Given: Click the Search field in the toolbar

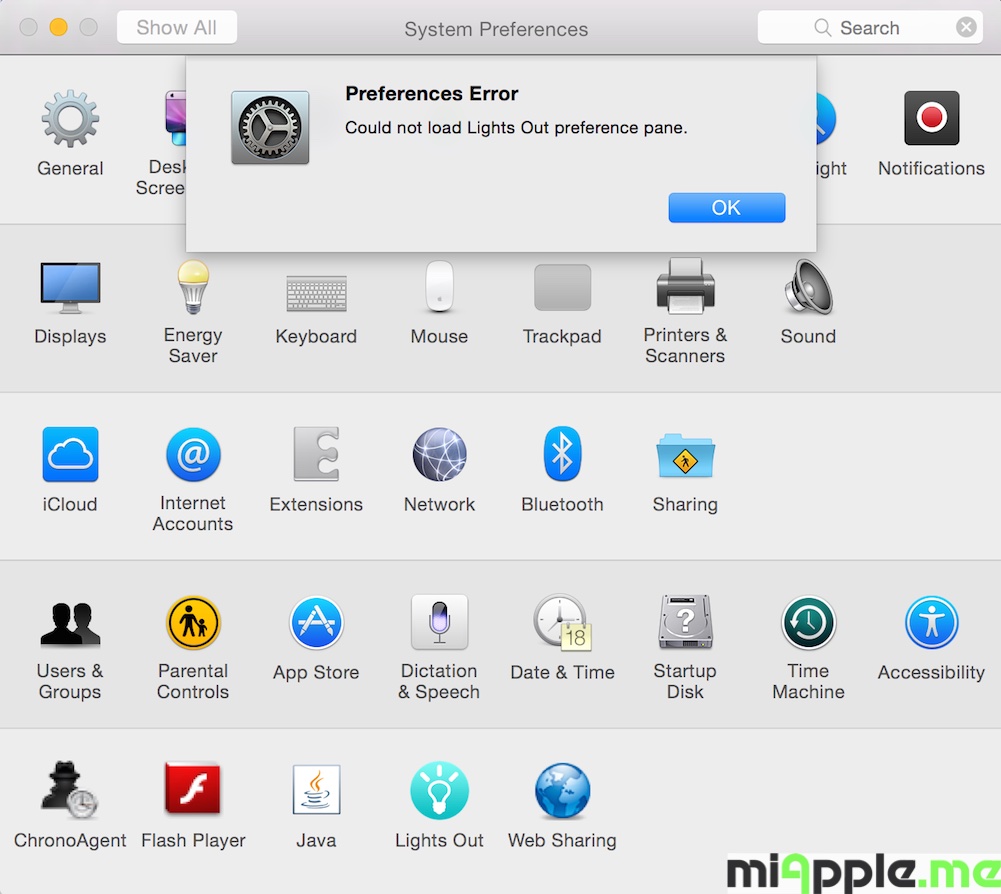Looking at the screenshot, I should 868,28.
